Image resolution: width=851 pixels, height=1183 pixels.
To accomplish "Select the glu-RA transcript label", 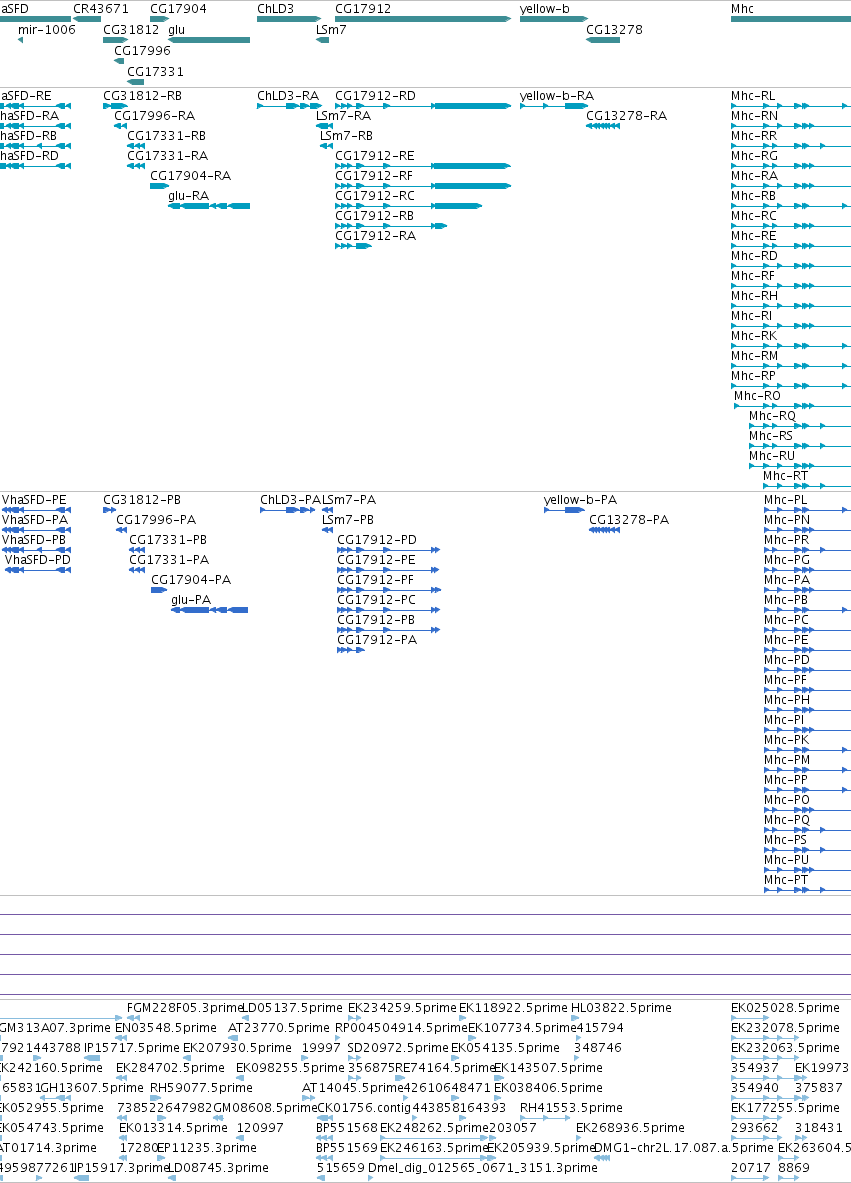I will tap(189, 196).
